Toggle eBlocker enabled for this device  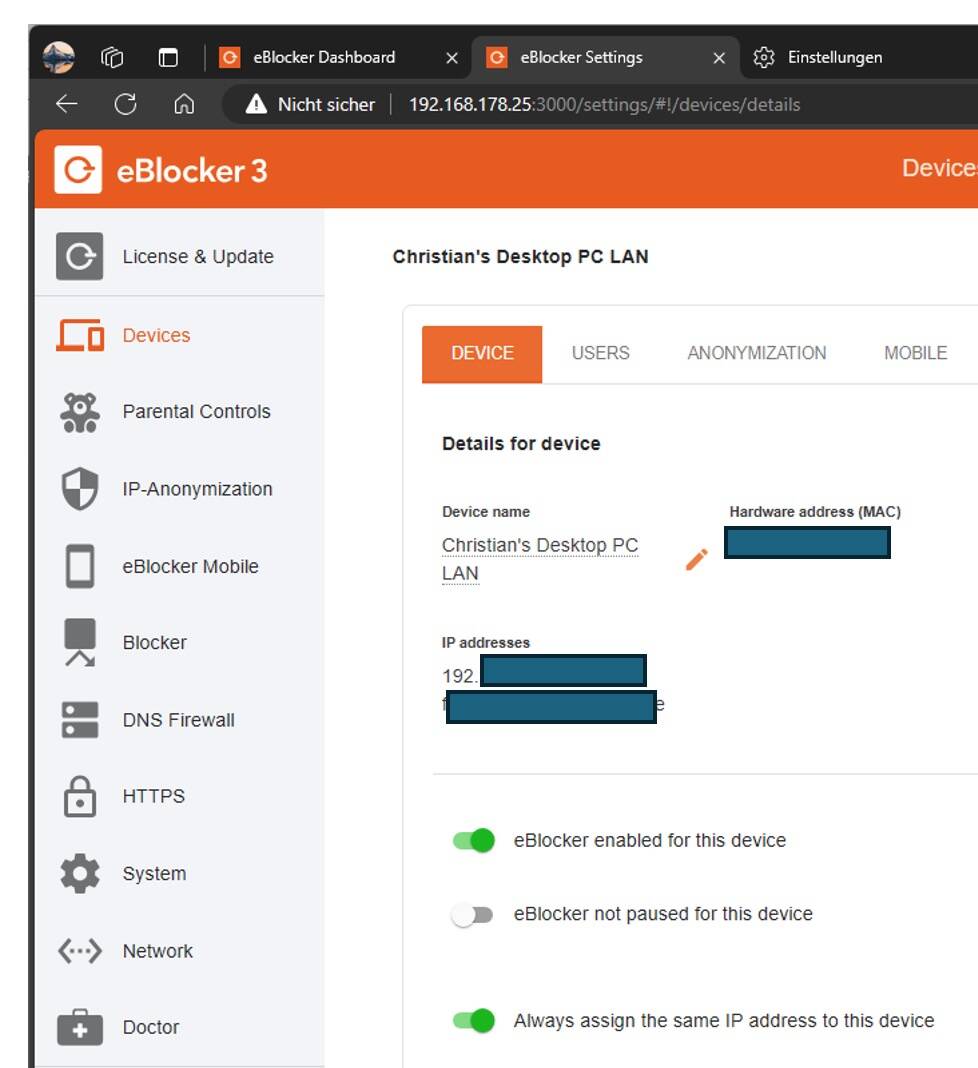[x=474, y=841]
